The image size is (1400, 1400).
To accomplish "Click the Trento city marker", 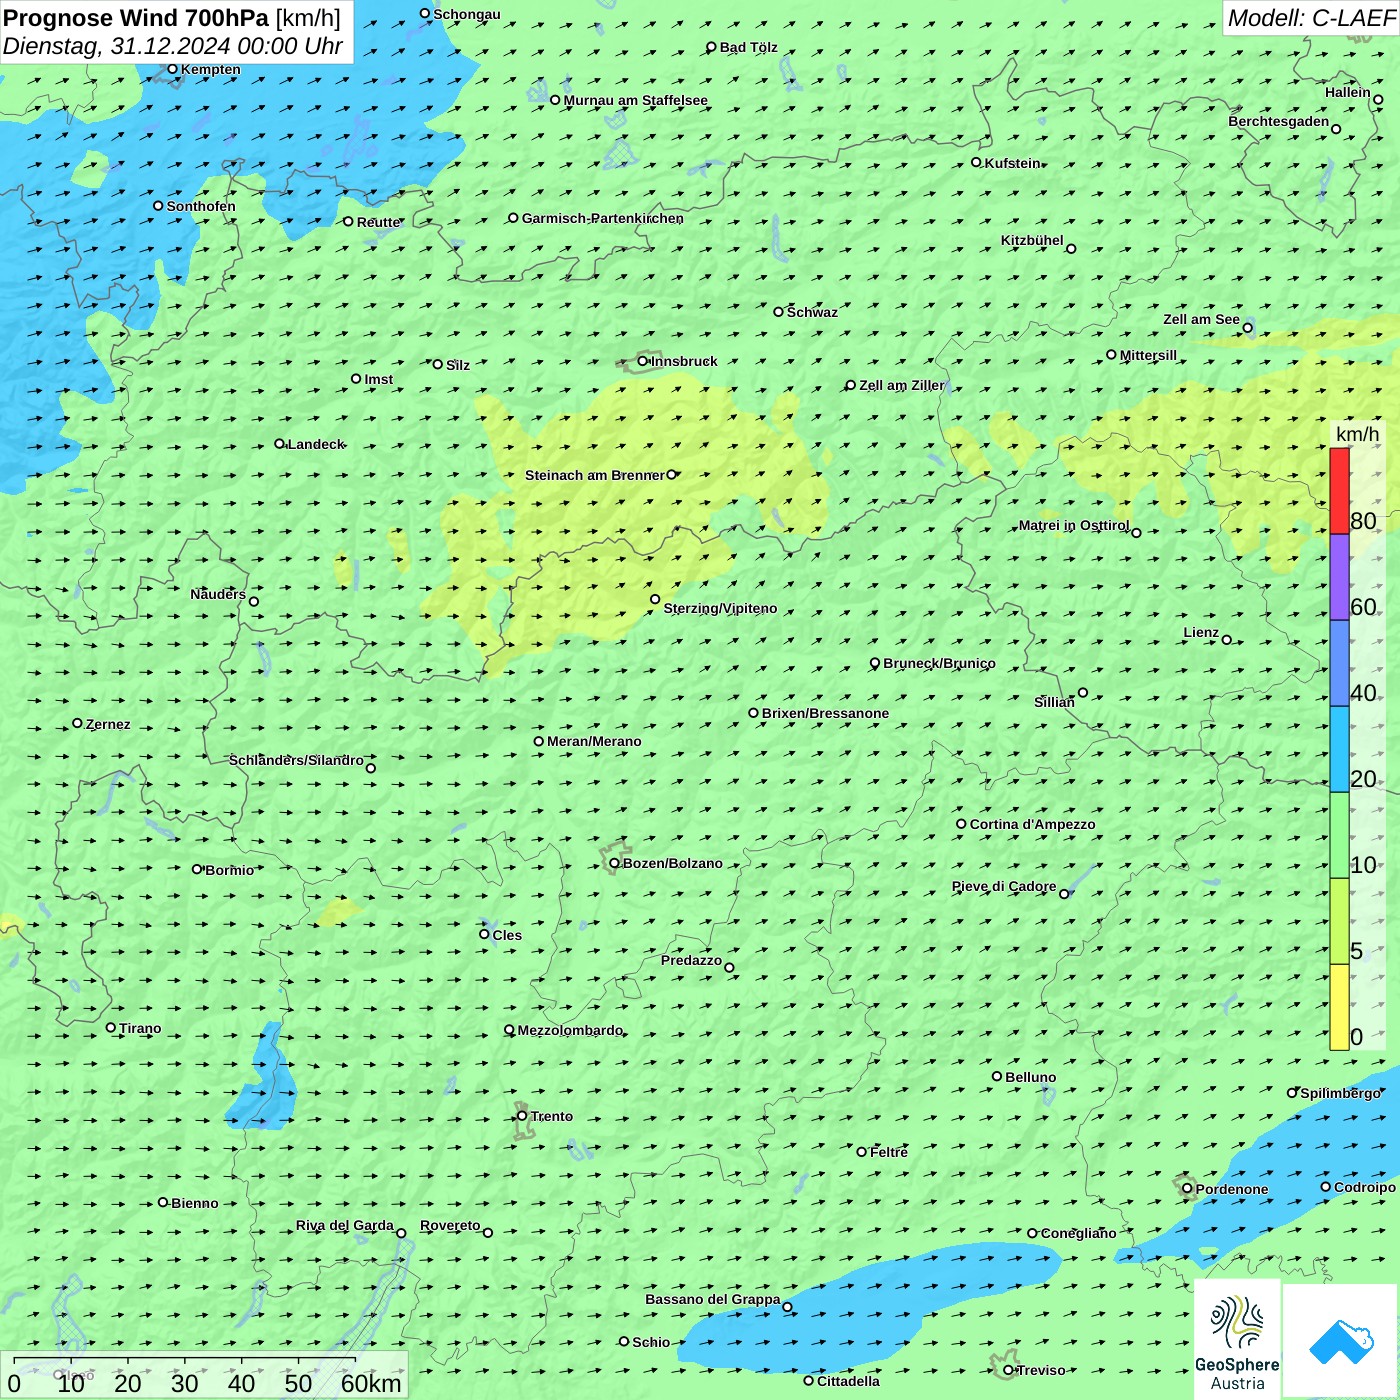I will (522, 1116).
